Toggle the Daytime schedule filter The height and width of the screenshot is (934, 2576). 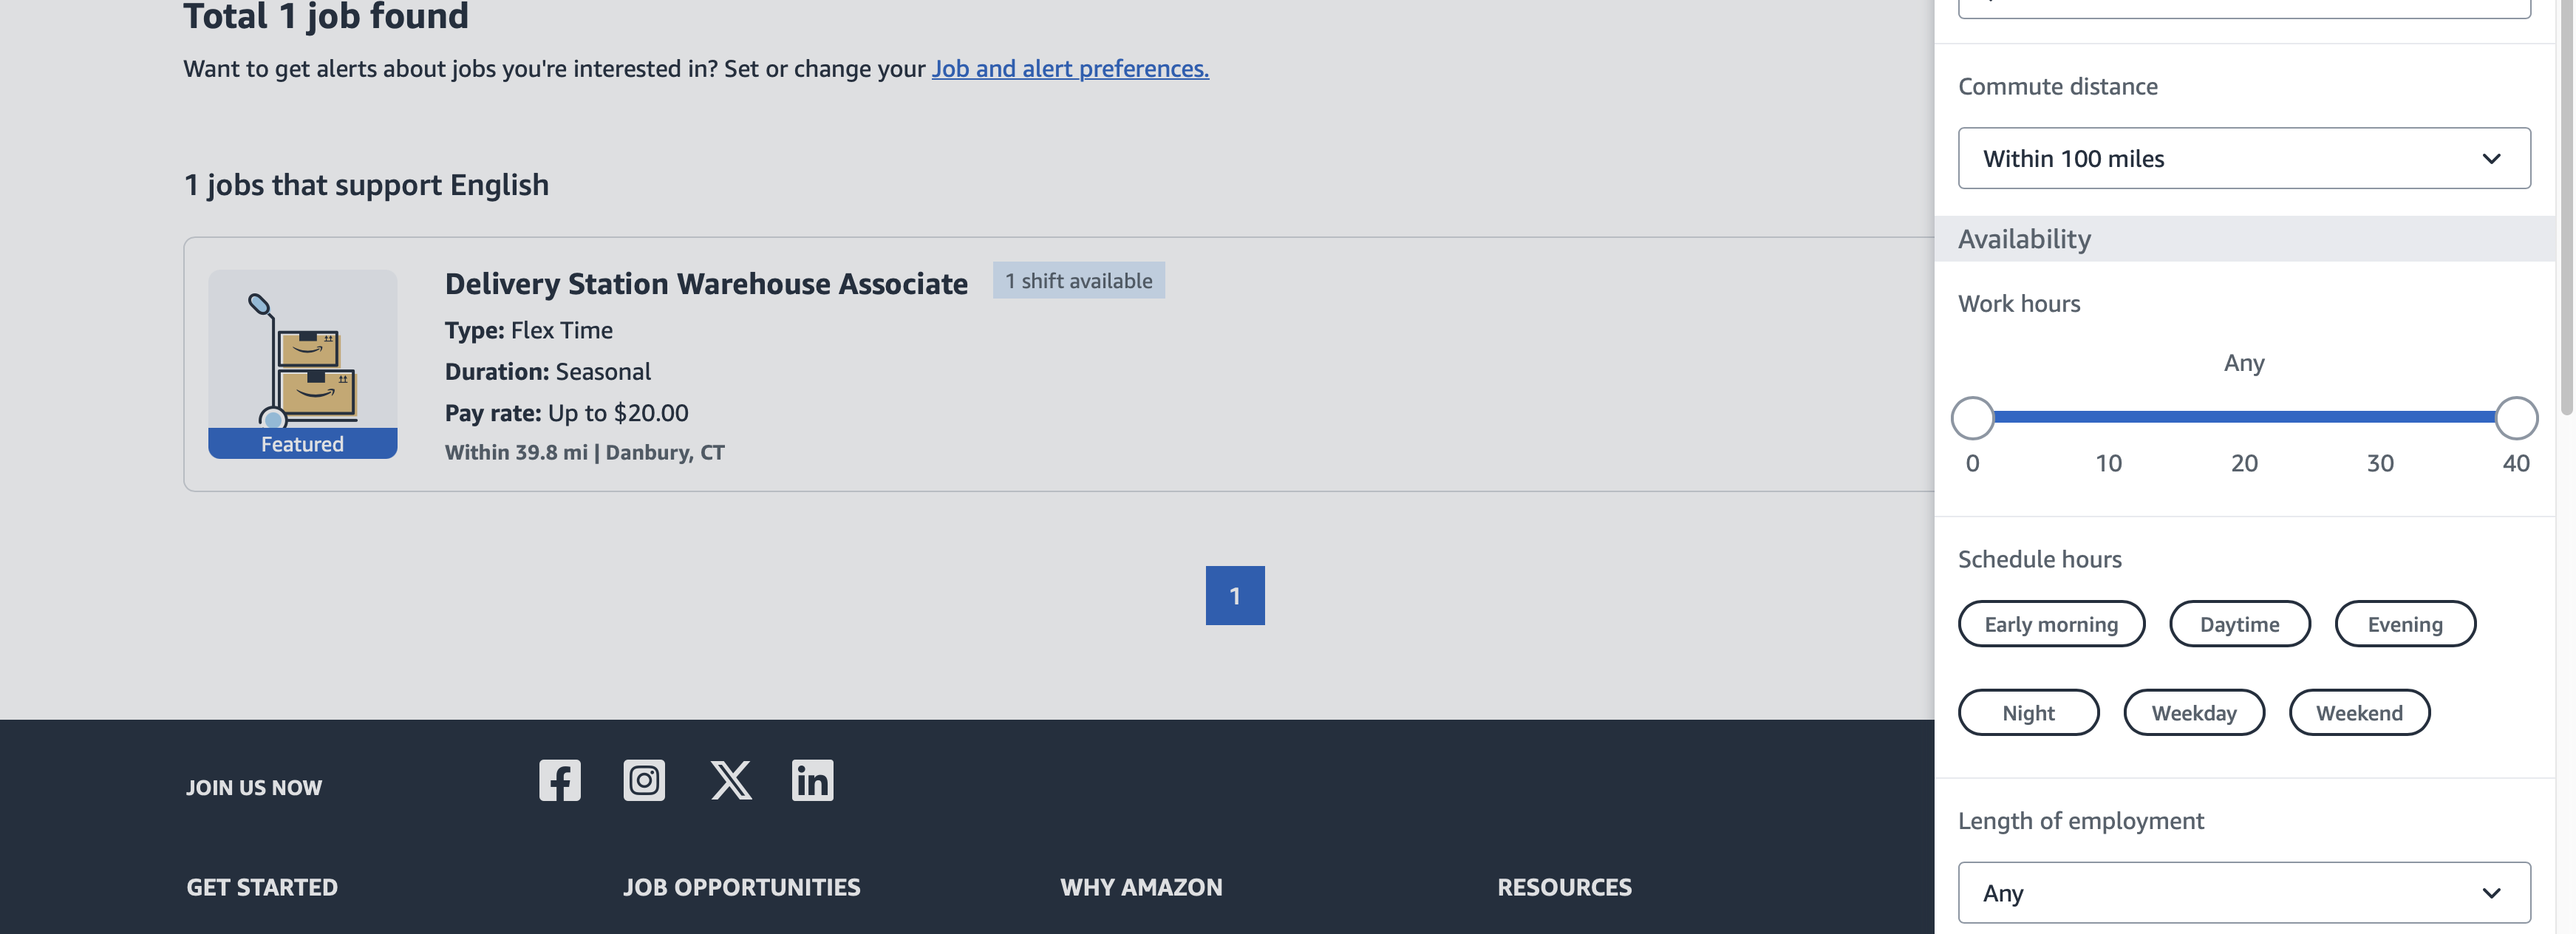click(x=2239, y=624)
